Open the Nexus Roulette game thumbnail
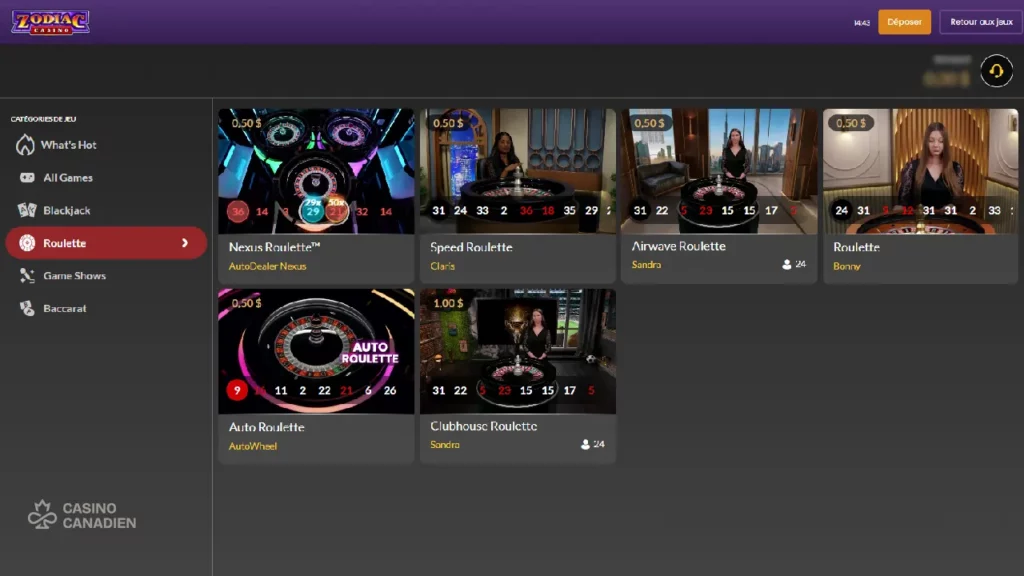This screenshot has height=576, width=1024. (x=316, y=171)
